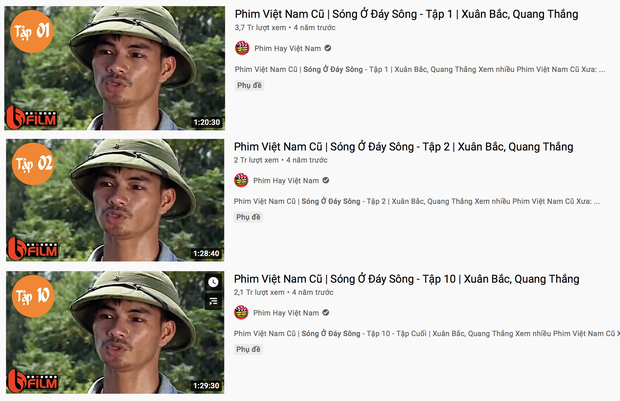The image size is (620, 401).
Task: Open Phim Hay Việt Nam avatar for Tập 10
Action: point(241,312)
